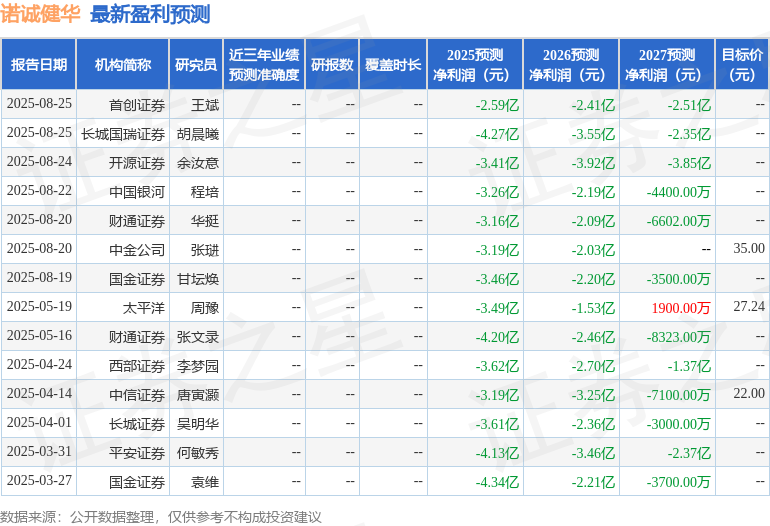Click the 机构简称 column header
This screenshot has width=770, height=526.
[123, 64]
